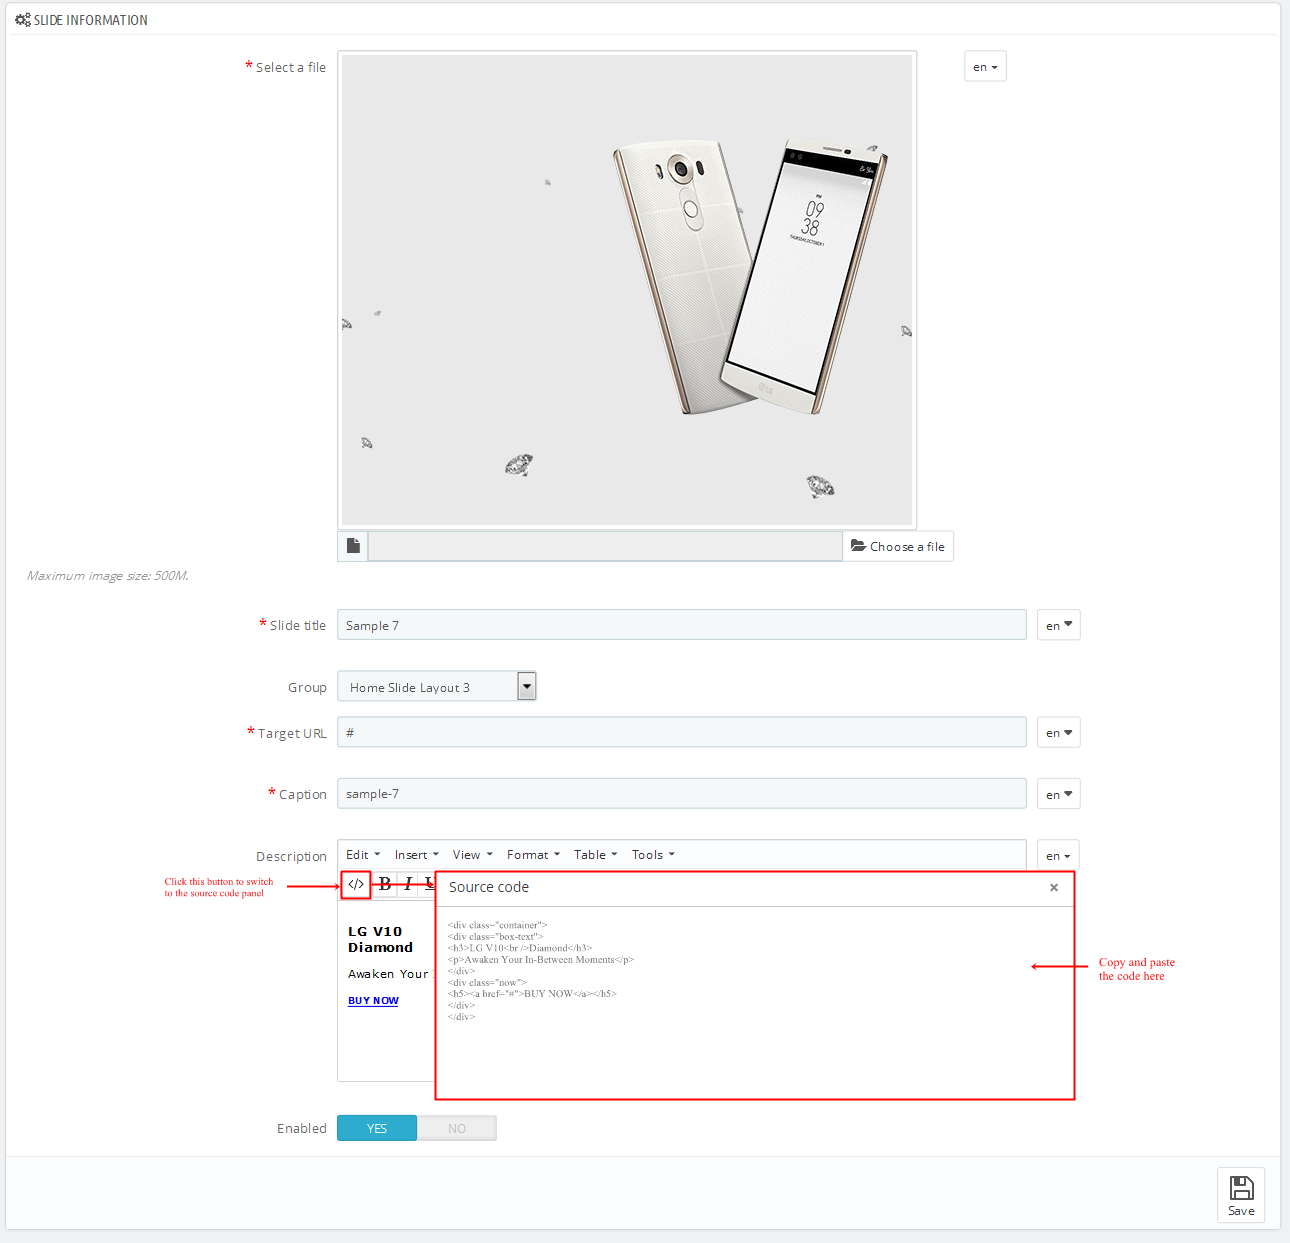The image size is (1290, 1243).
Task: Open the Format menu of the editor
Action: (533, 855)
